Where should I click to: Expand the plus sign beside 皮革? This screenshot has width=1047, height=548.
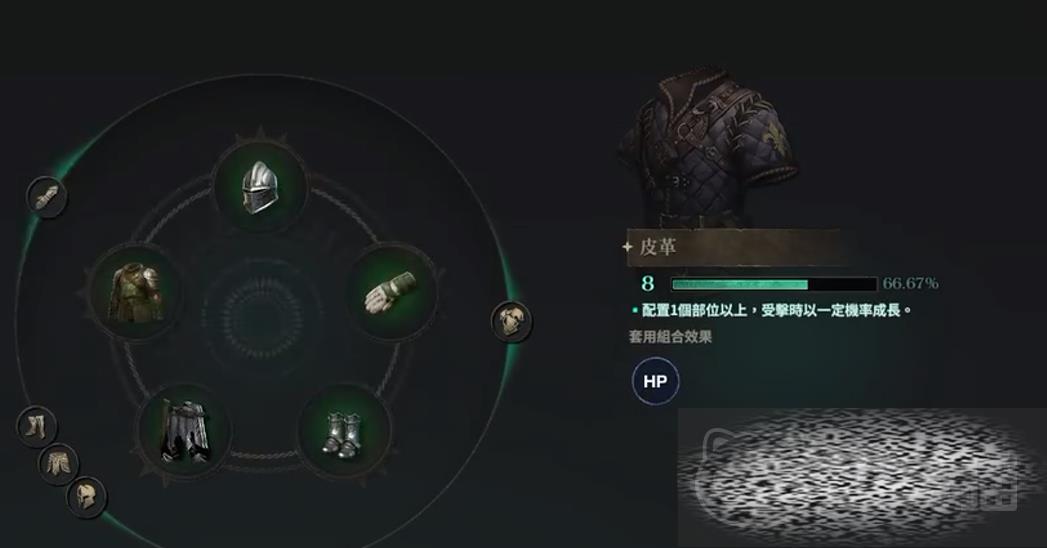(x=627, y=247)
